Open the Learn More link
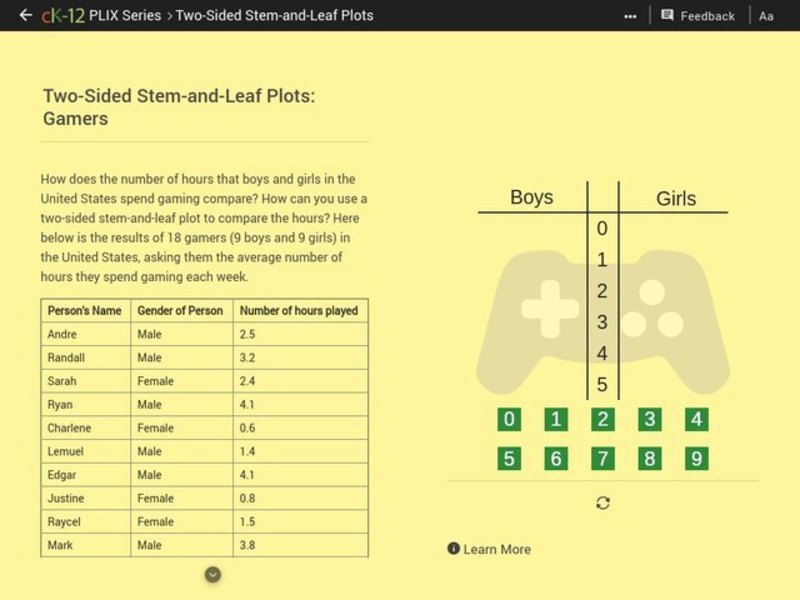 click(x=497, y=549)
